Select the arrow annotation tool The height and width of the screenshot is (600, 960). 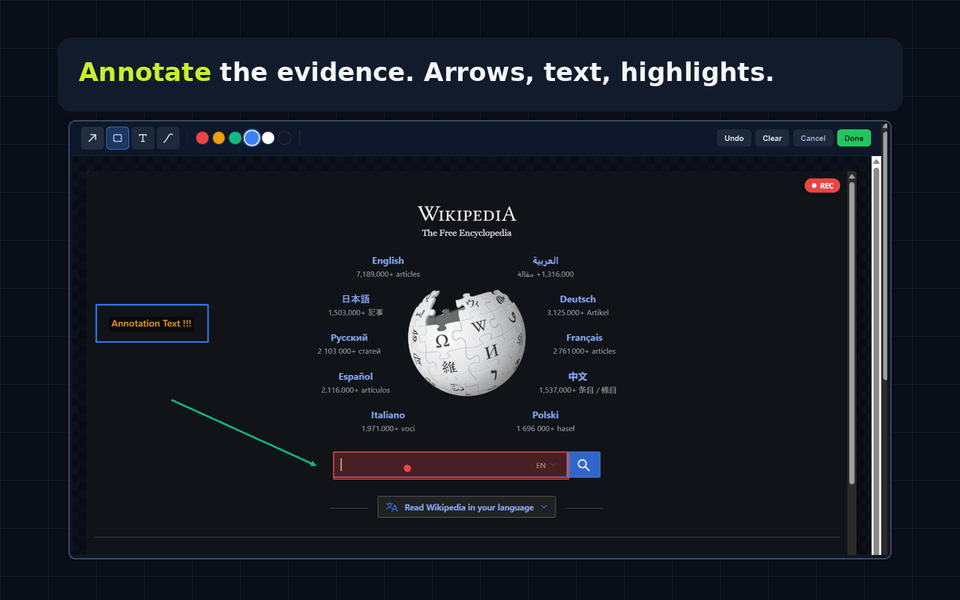[x=92, y=138]
